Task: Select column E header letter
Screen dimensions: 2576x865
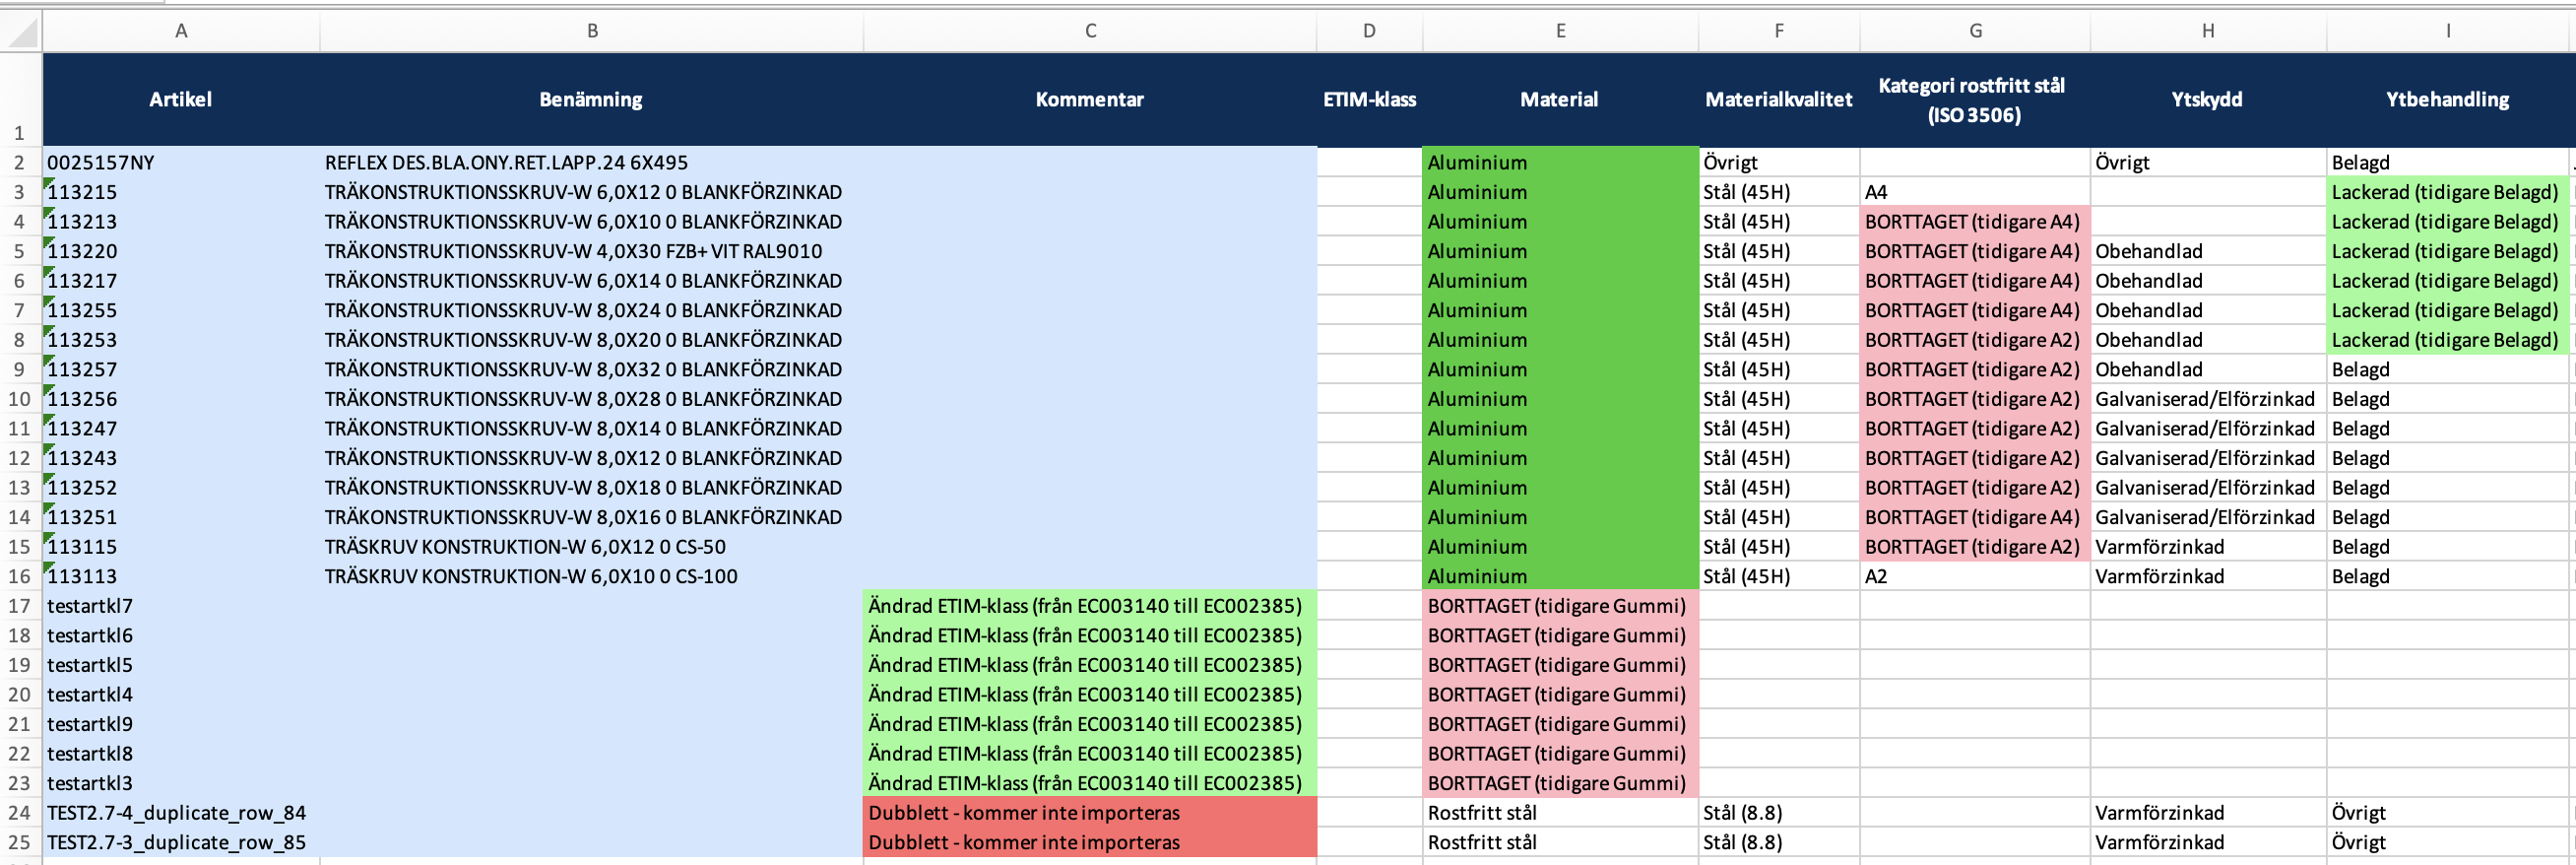Action: [x=1560, y=31]
